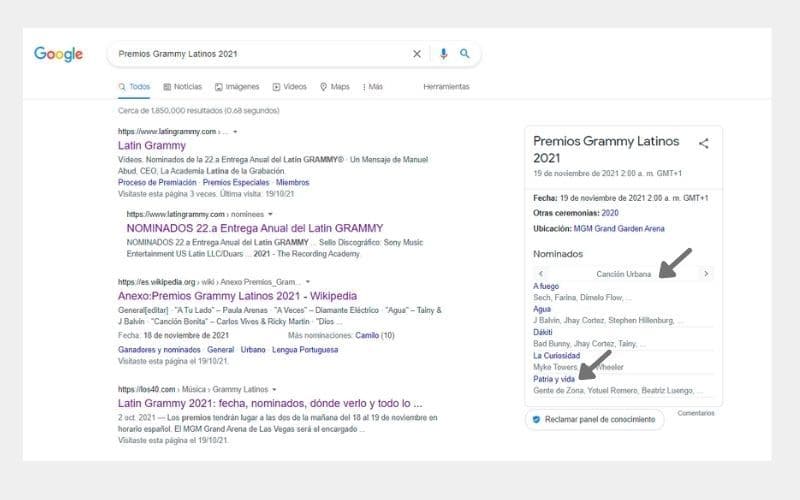Expand arrow next to latingrammy.com nominees URL
The width and height of the screenshot is (800, 500).
tap(270, 214)
